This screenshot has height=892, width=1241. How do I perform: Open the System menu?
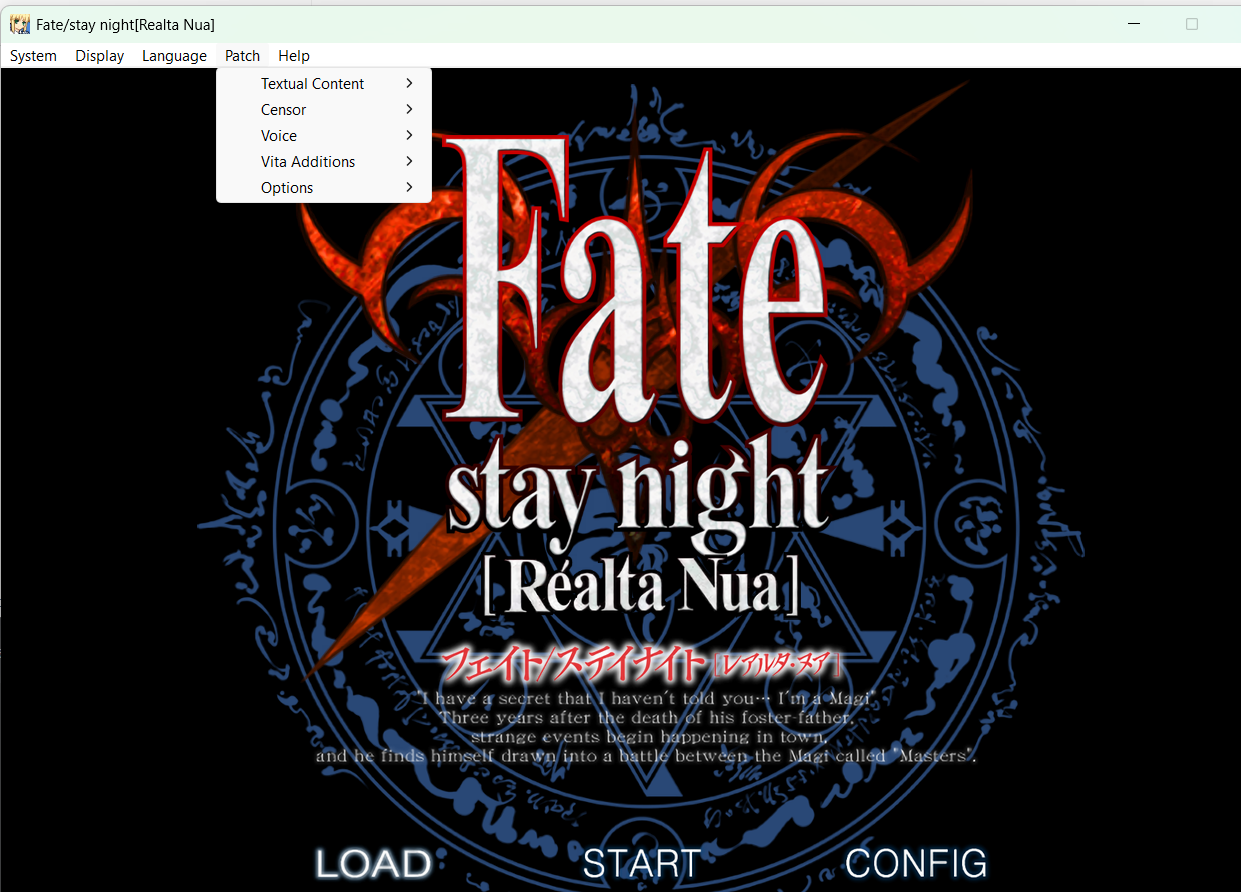pos(33,56)
